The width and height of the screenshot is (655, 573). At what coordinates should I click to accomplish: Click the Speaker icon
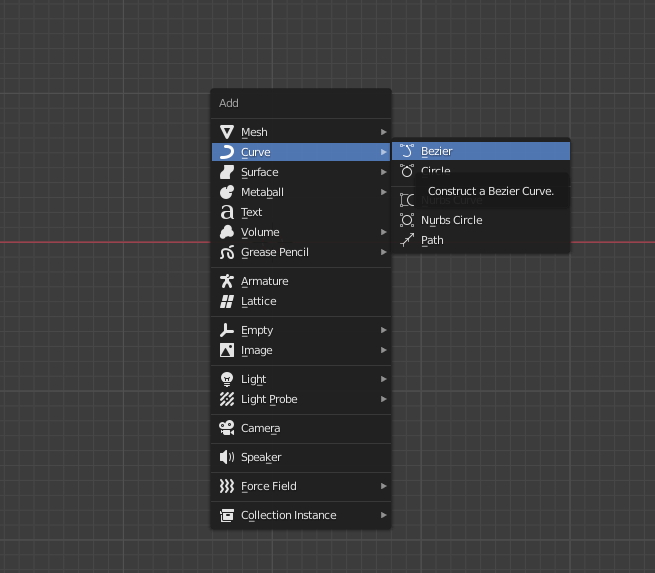pos(227,457)
